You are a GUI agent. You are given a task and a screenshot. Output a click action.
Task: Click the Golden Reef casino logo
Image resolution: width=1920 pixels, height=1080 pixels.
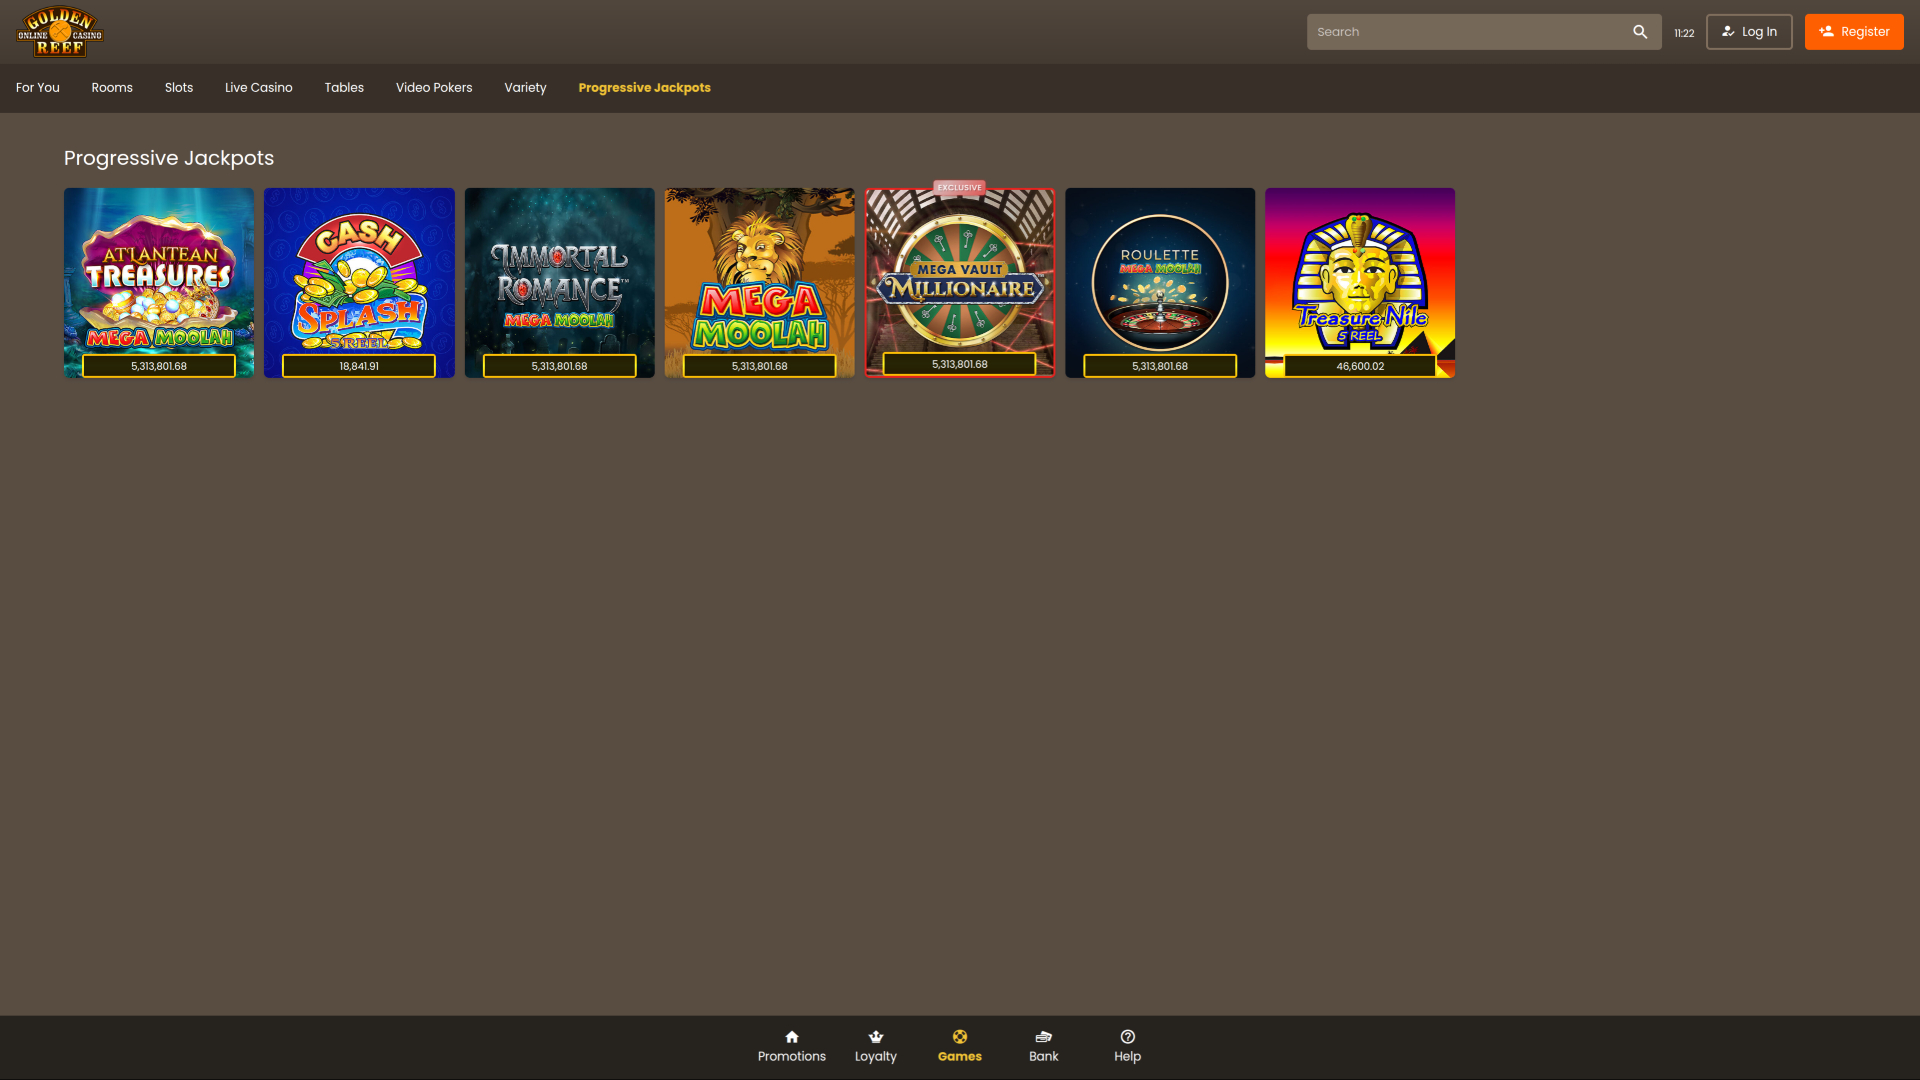[59, 31]
